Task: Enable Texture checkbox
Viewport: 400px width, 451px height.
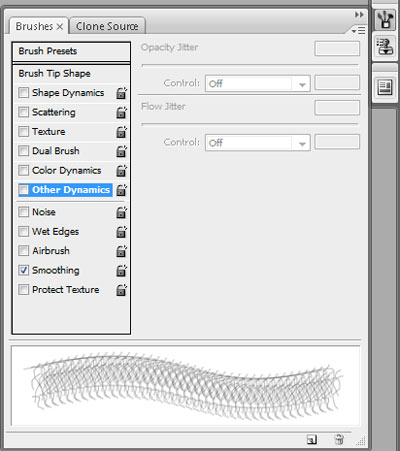Action: pos(23,131)
